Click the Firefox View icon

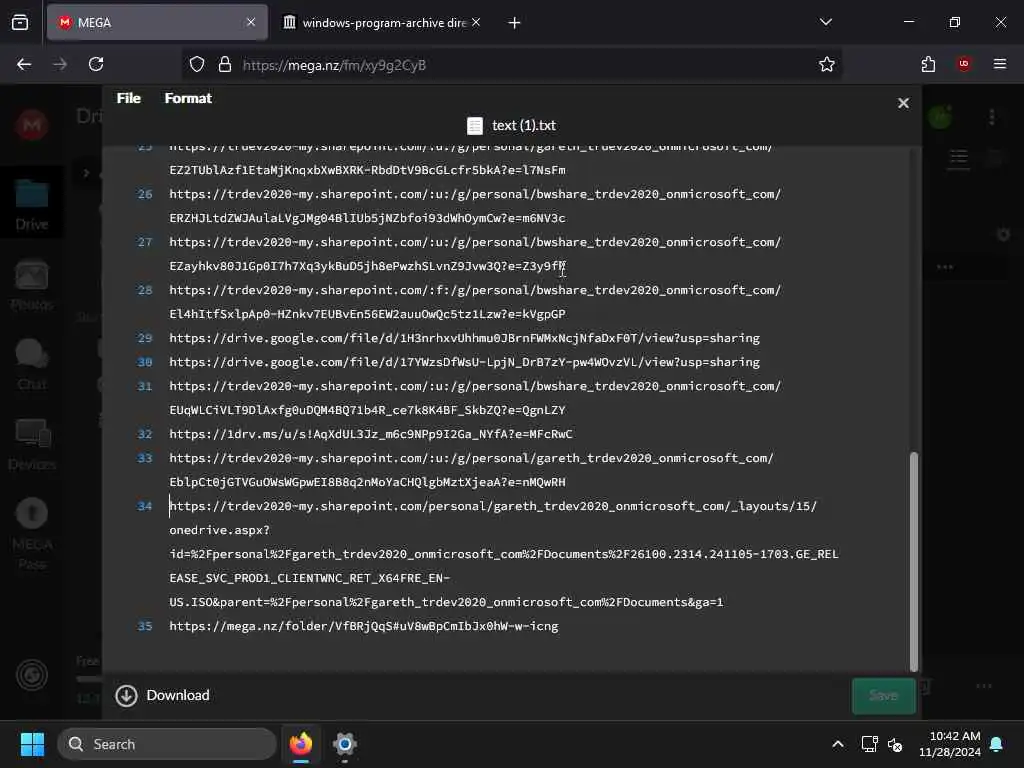tap(20, 23)
